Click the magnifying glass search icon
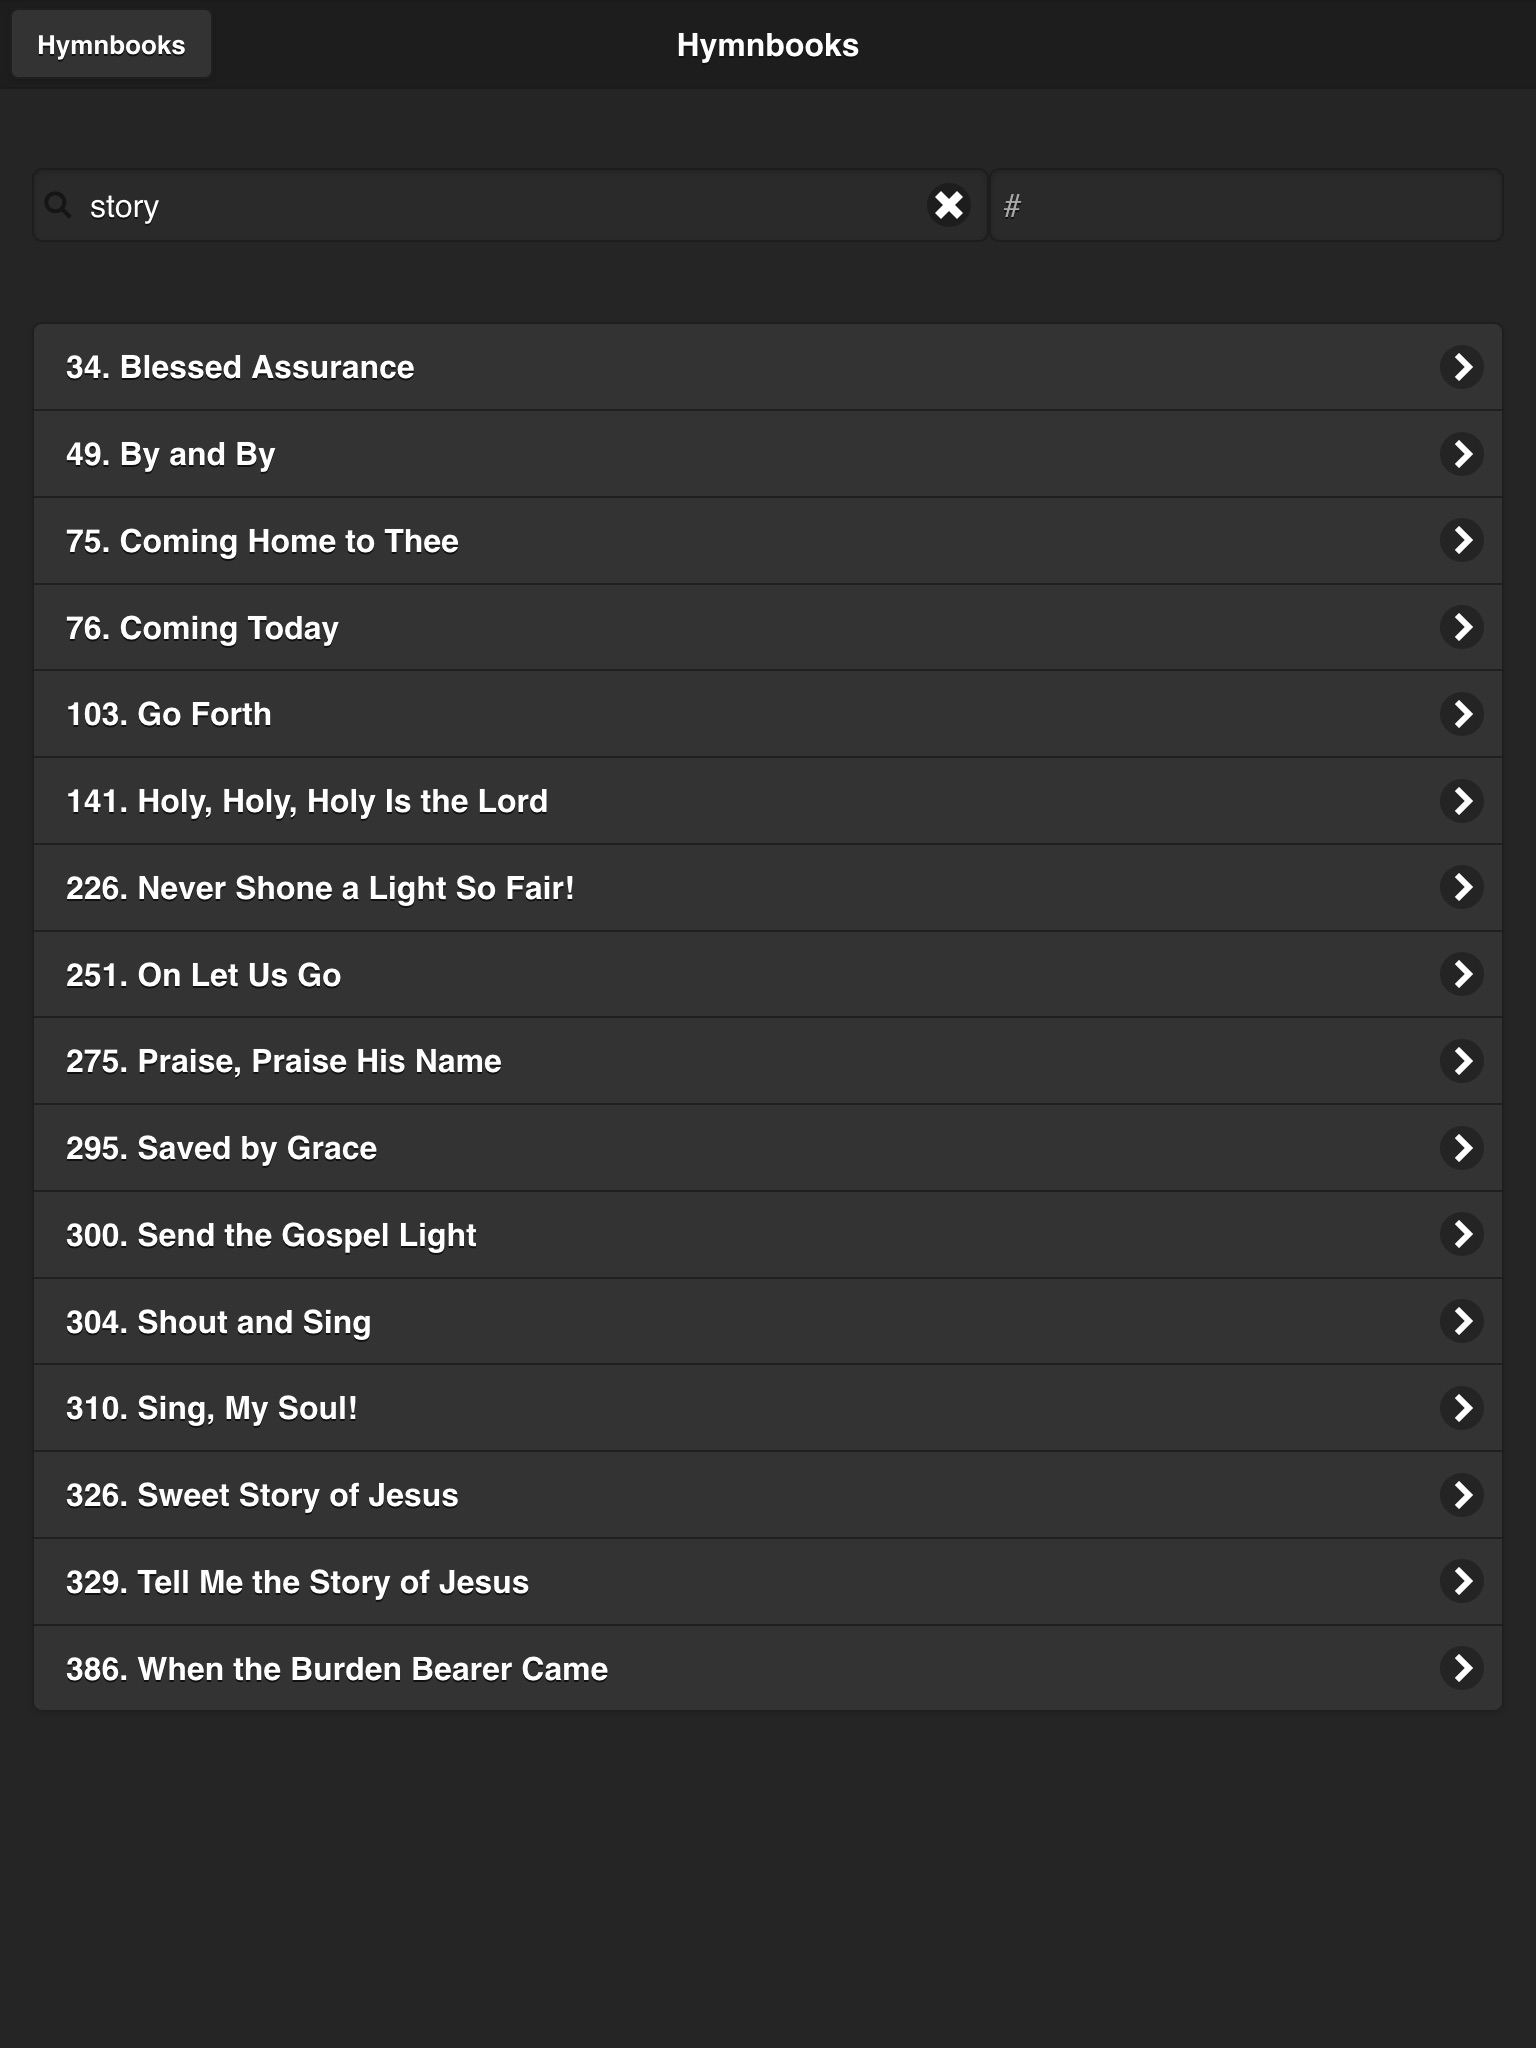 point(58,205)
